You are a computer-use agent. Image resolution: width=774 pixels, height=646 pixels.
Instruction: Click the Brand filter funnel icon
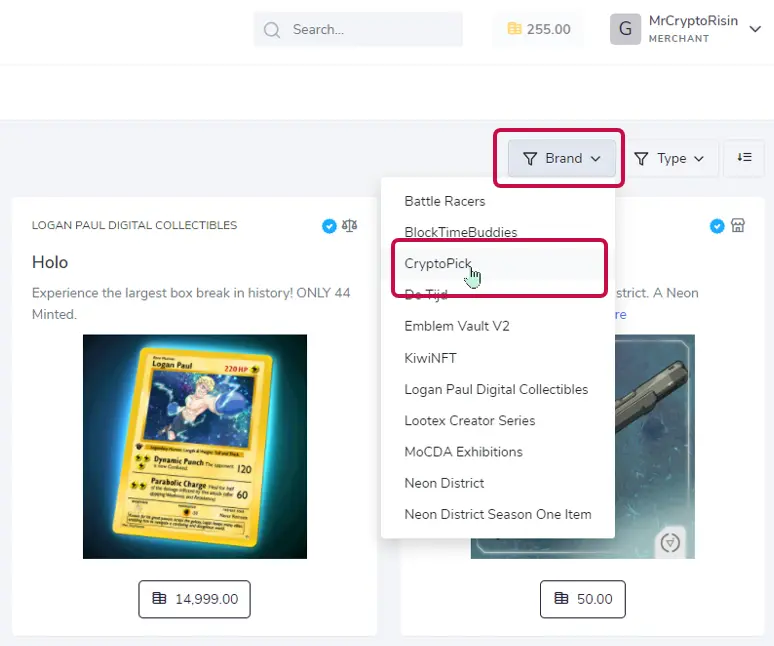coord(530,158)
